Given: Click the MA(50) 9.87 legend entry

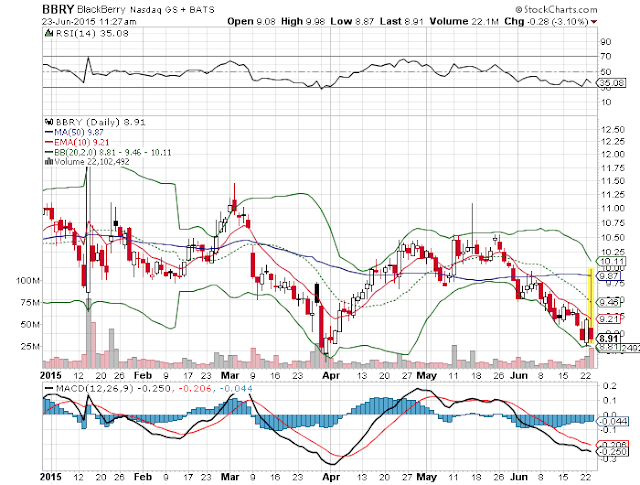Looking at the screenshot, I should click(74, 132).
